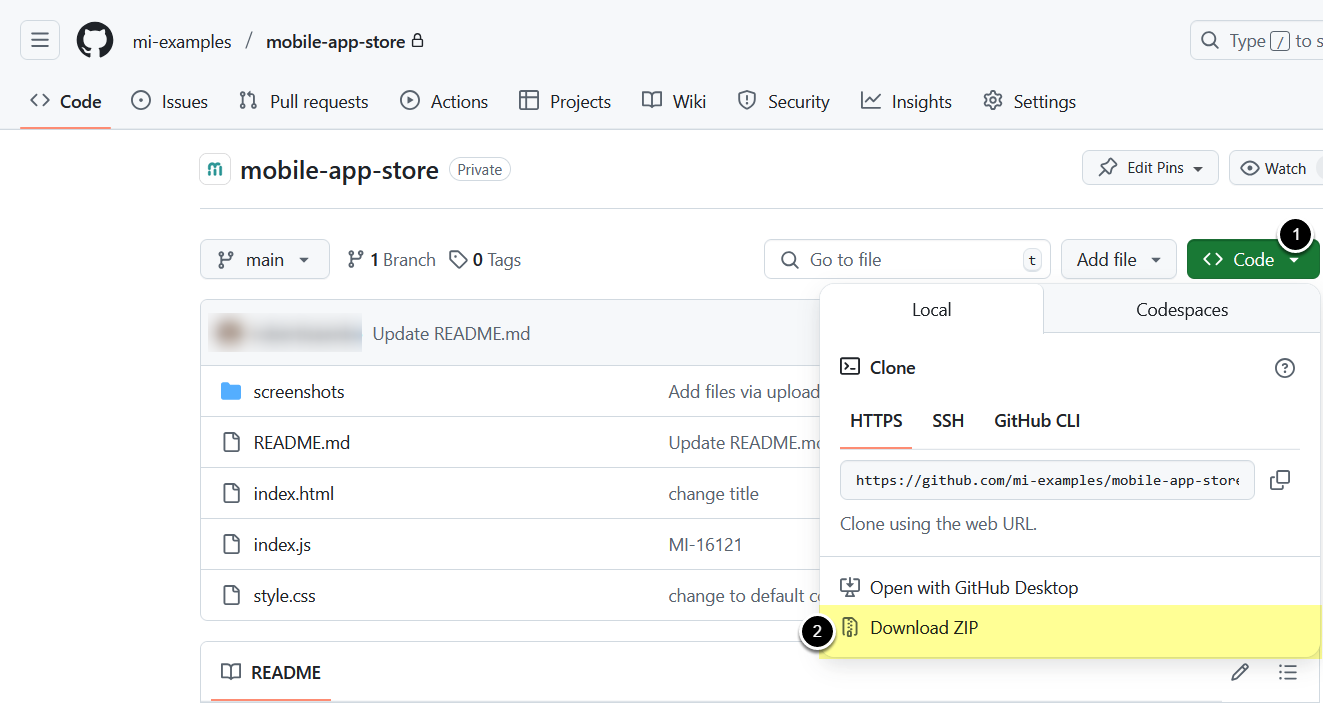1323x703 pixels.
Task: Open the hamburger navigation menu
Action: (40, 41)
